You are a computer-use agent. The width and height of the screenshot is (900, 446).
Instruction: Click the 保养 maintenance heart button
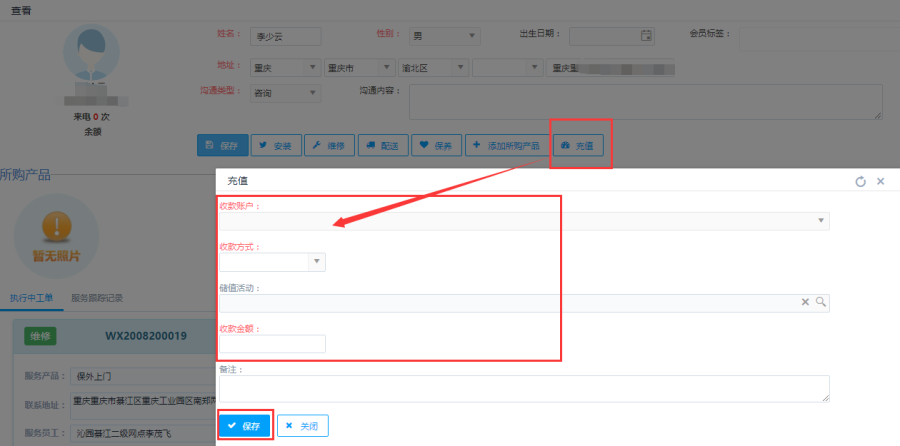pyautogui.click(x=435, y=146)
